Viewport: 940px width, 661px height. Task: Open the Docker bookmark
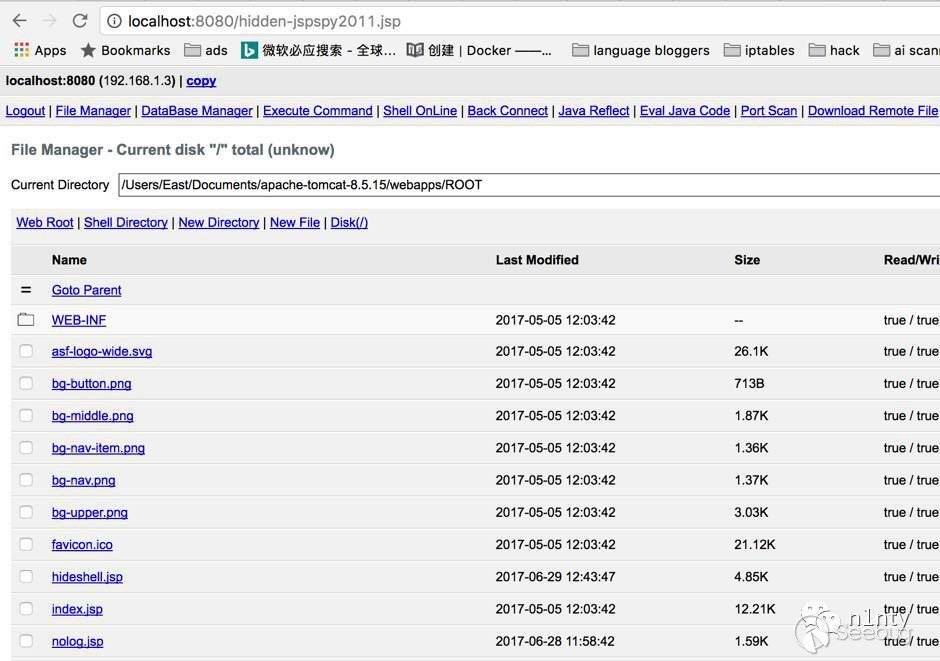(480, 50)
